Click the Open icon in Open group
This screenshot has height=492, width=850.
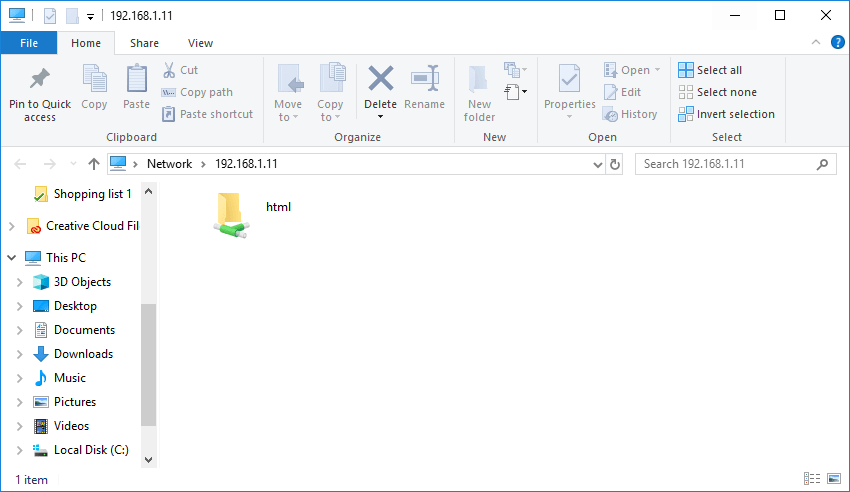[610, 70]
